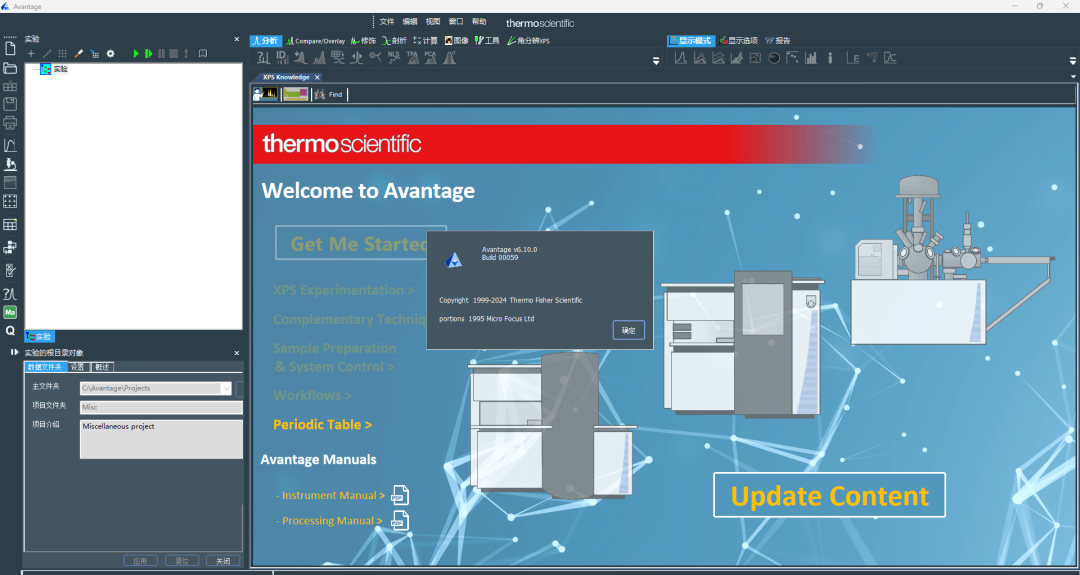Click the TFA analysis icon
This screenshot has height=575, width=1080.
[x=413, y=59]
